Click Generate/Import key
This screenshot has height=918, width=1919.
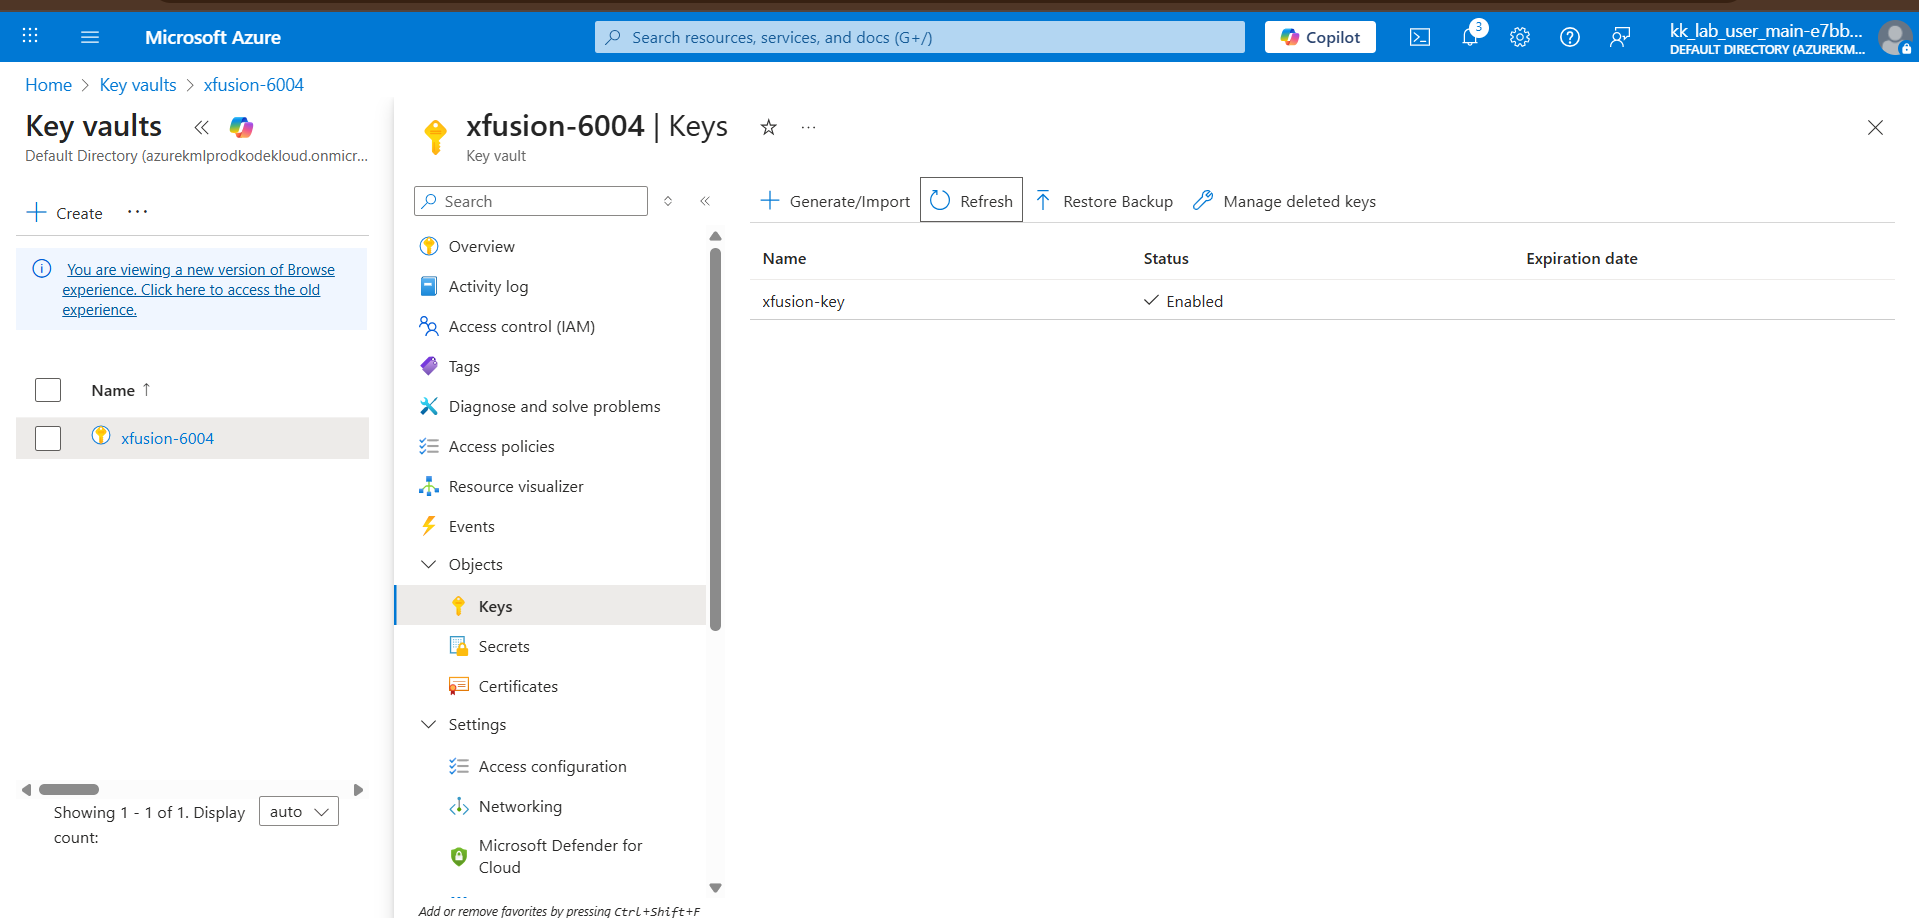836,201
